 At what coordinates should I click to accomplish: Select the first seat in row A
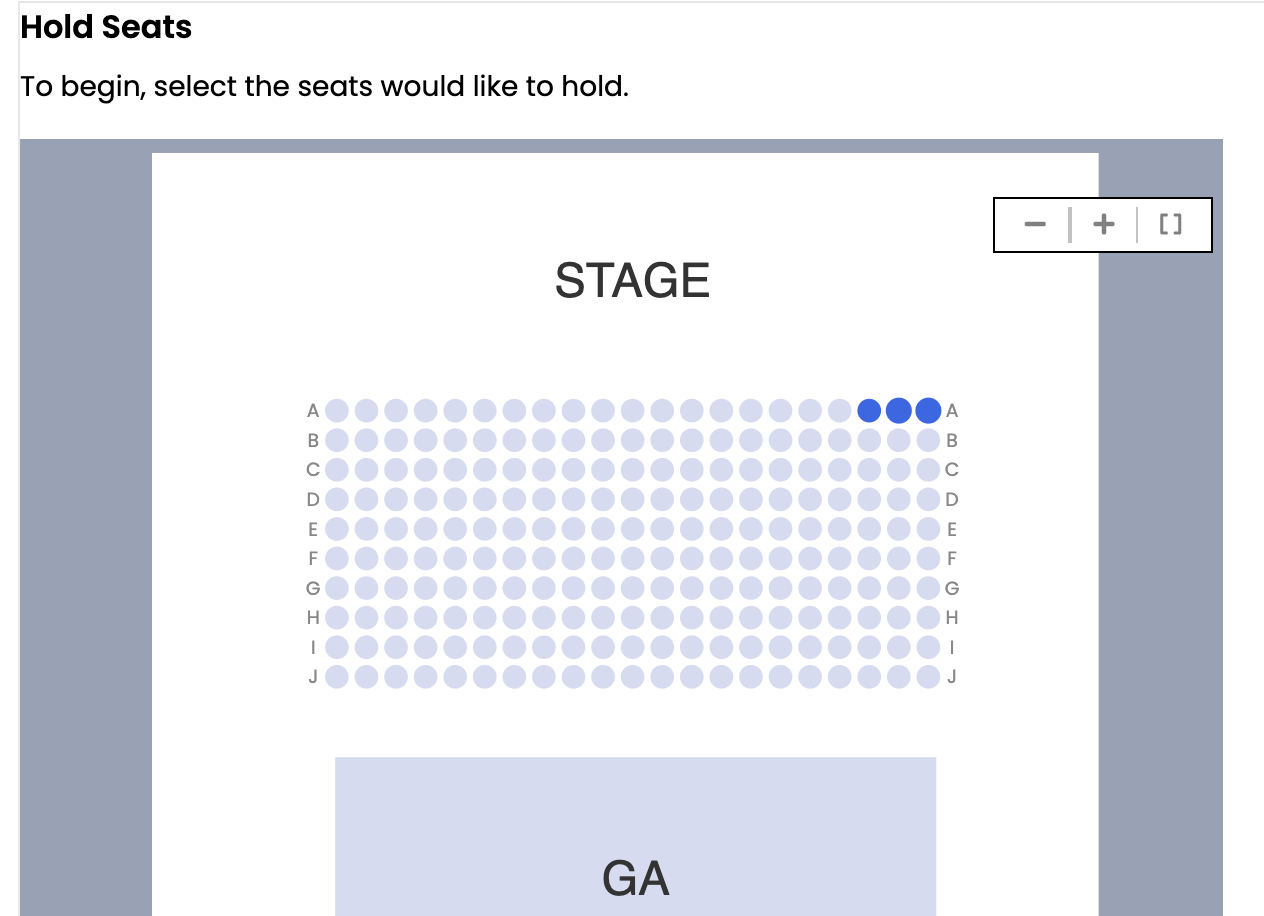pos(337,410)
